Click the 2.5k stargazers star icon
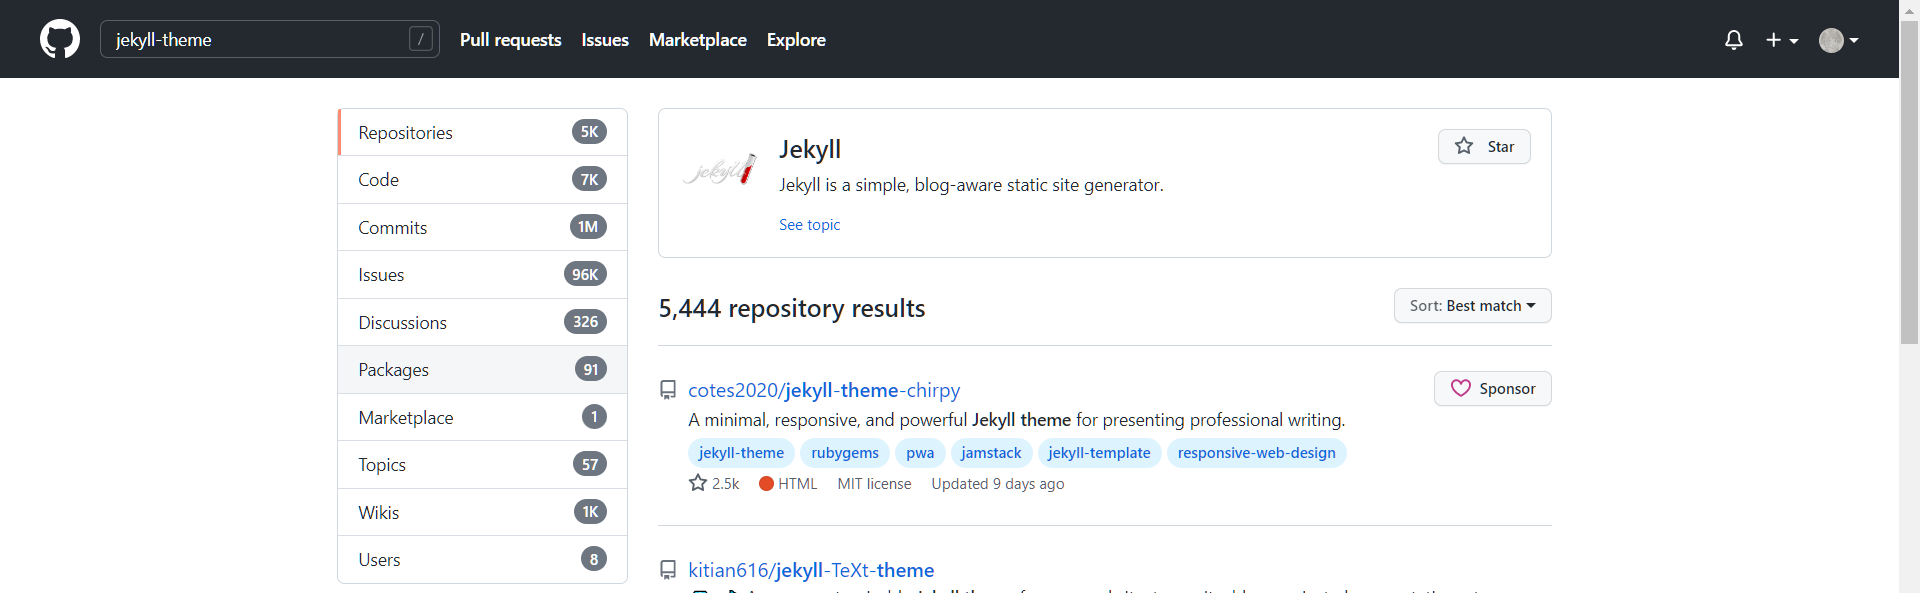The image size is (1920, 593). click(x=698, y=483)
